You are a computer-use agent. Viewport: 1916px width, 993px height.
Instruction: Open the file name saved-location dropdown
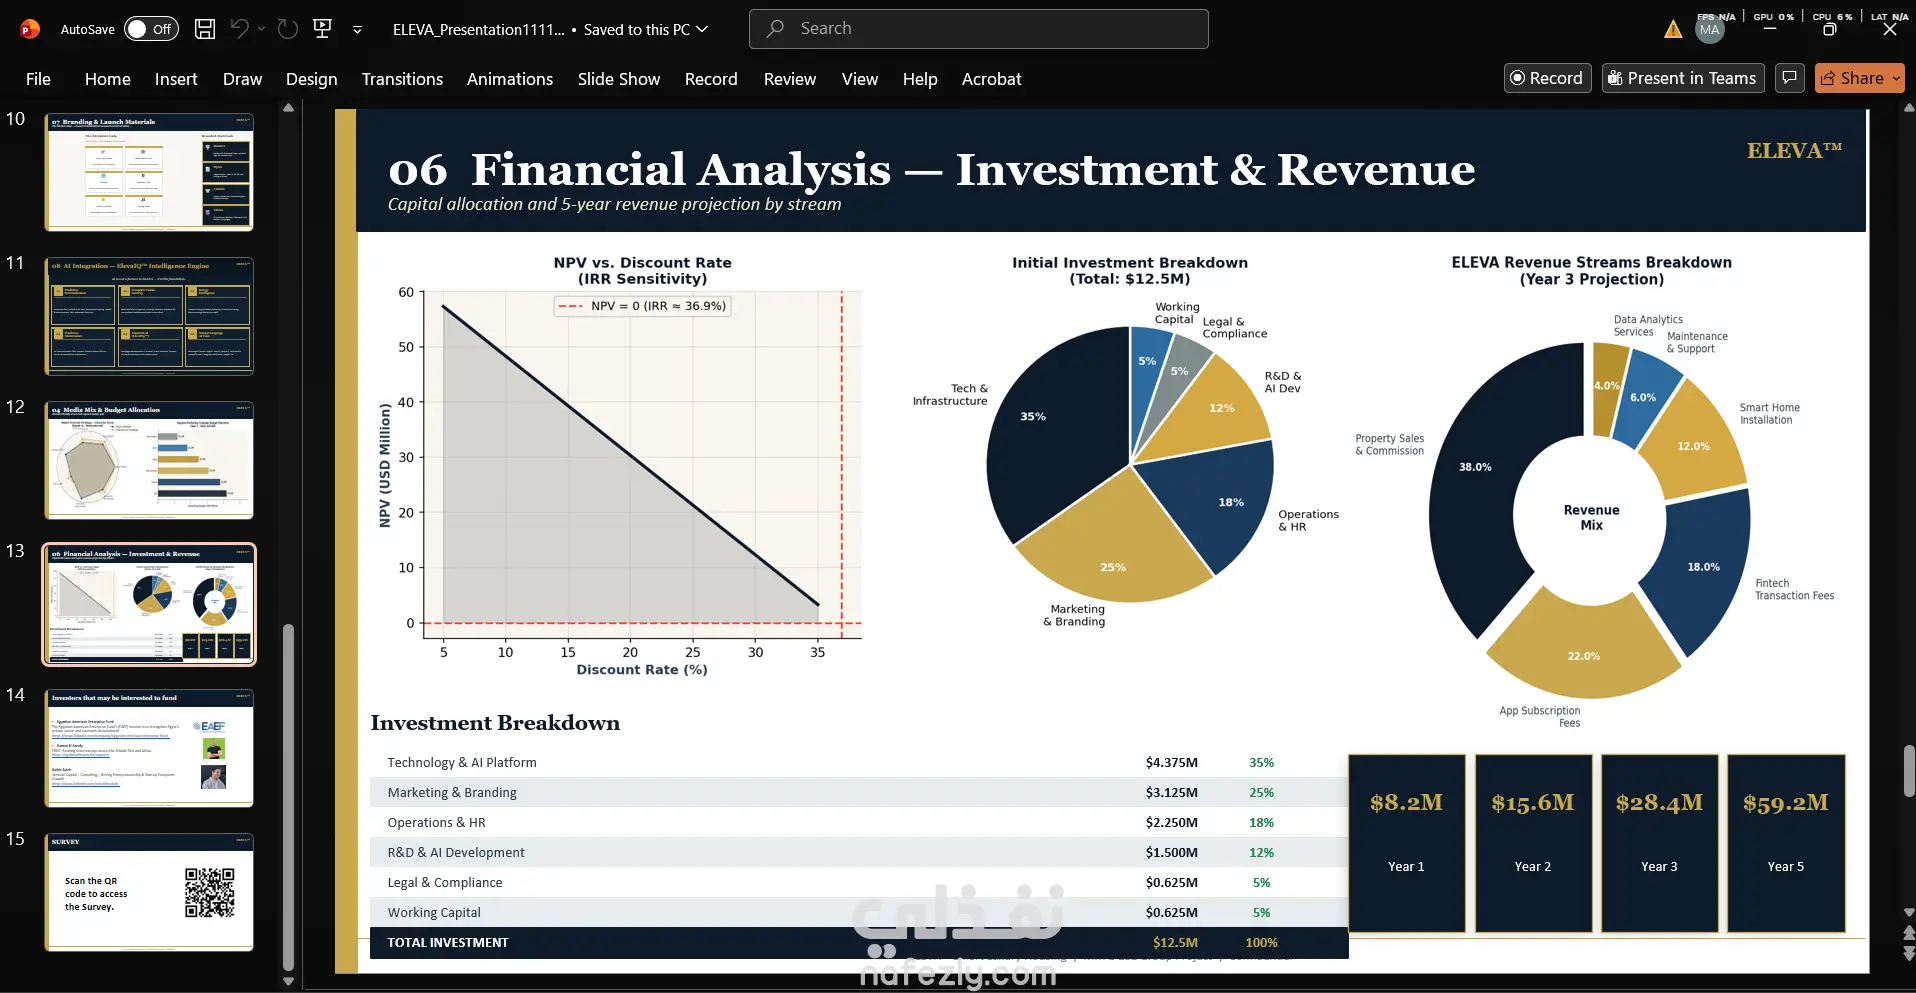point(702,29)
